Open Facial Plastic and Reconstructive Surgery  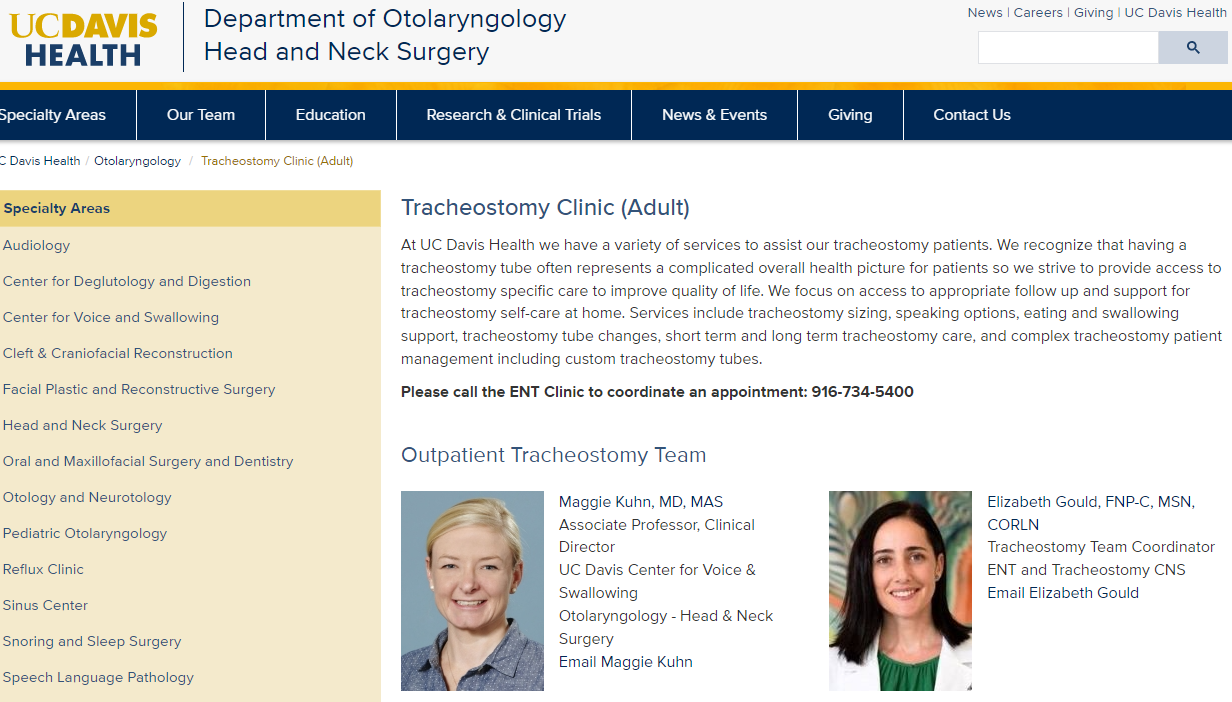coord(139,389)
